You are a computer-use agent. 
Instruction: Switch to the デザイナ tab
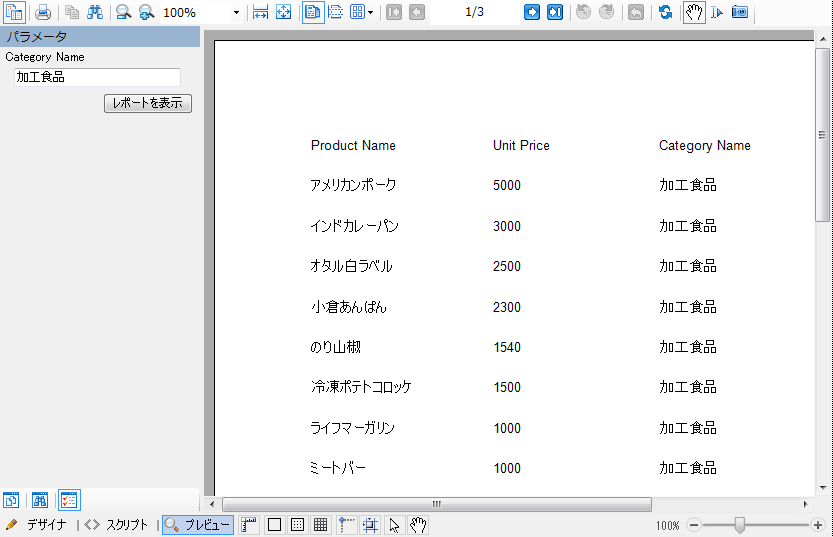[37, 525]
